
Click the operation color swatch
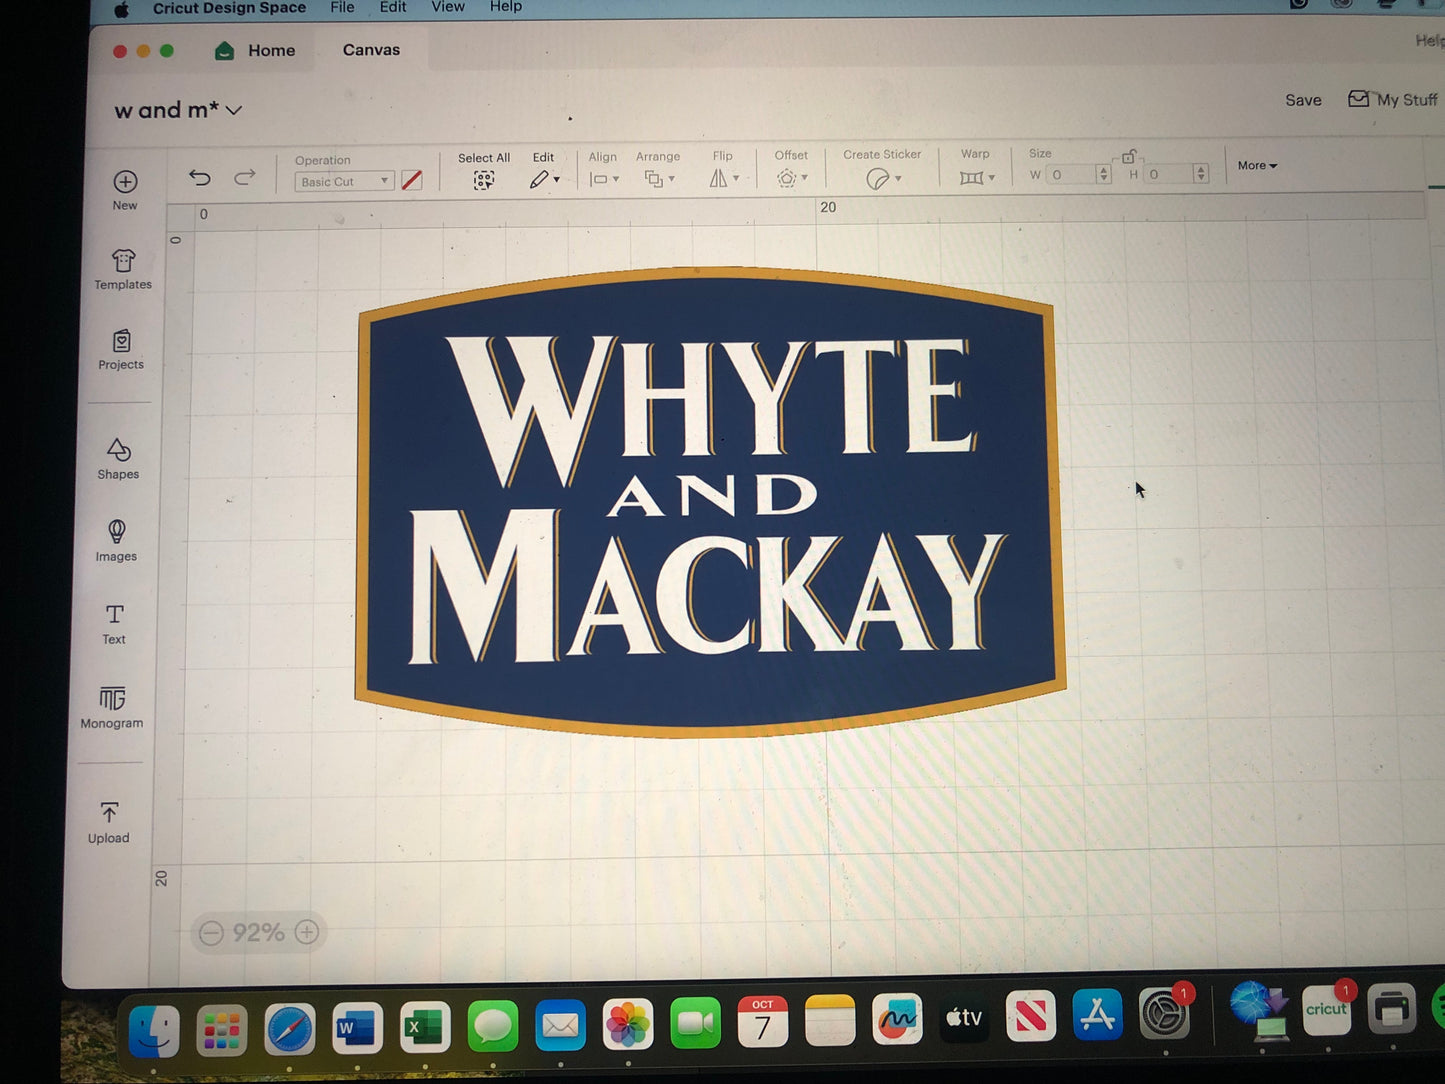click(413, 181)
